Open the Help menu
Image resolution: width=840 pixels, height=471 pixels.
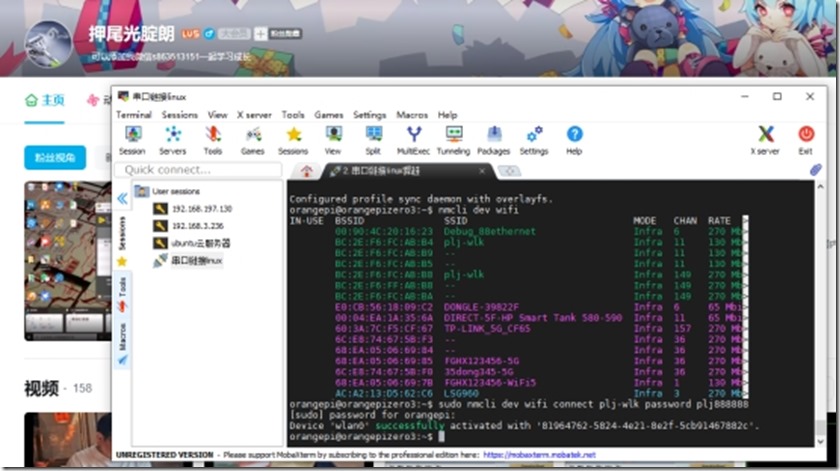447,115
